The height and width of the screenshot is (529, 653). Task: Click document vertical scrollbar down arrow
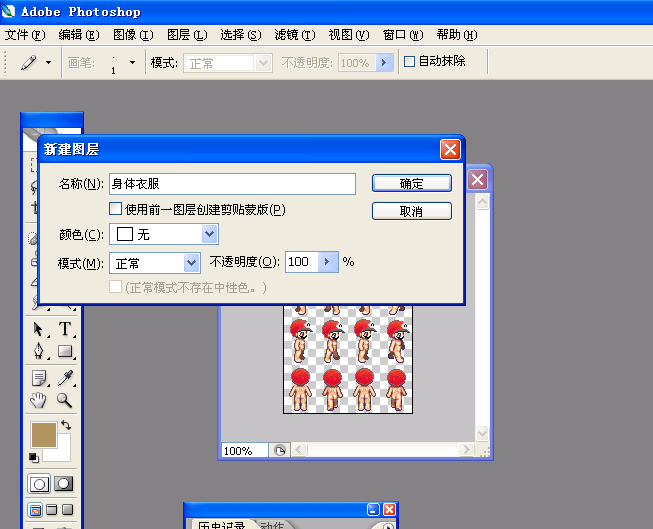482,433
